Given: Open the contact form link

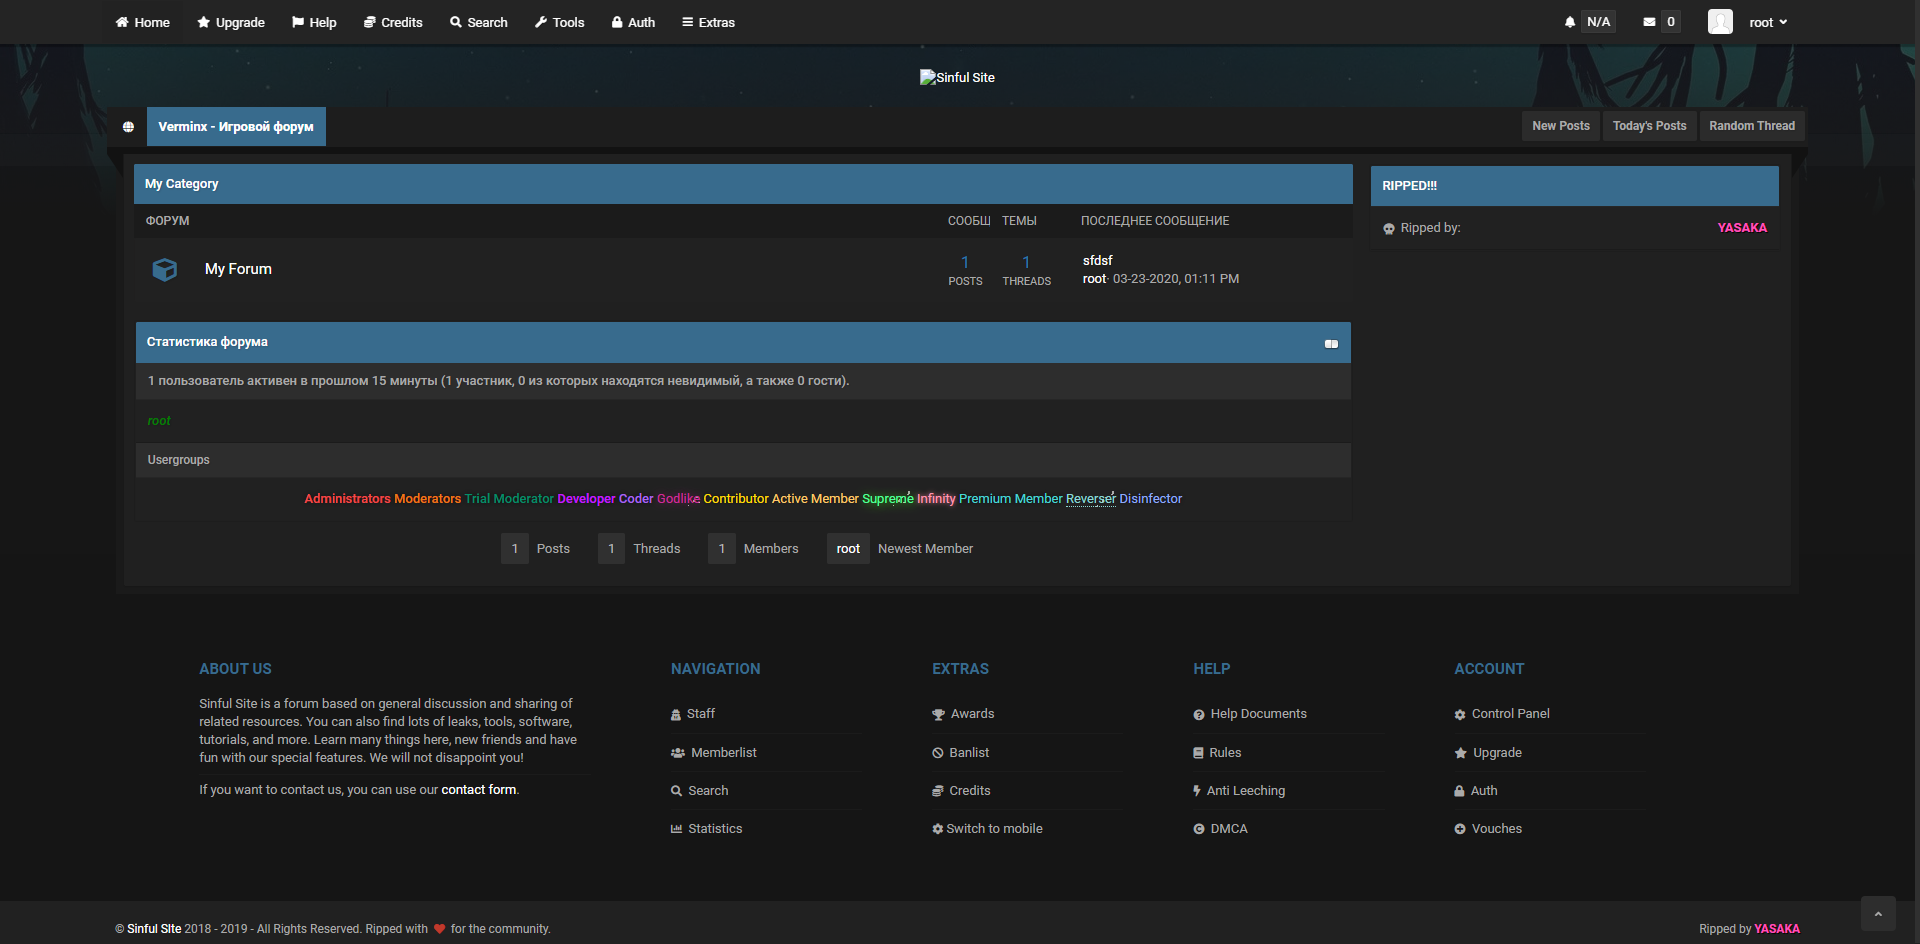Looking at the screenshot, I should 478,790.
